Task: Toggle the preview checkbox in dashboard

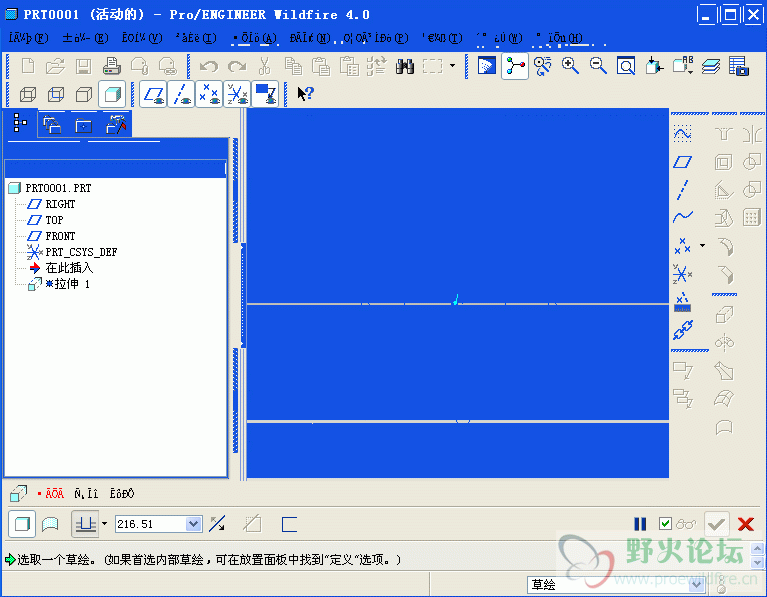Action: (x=665, y=524)
